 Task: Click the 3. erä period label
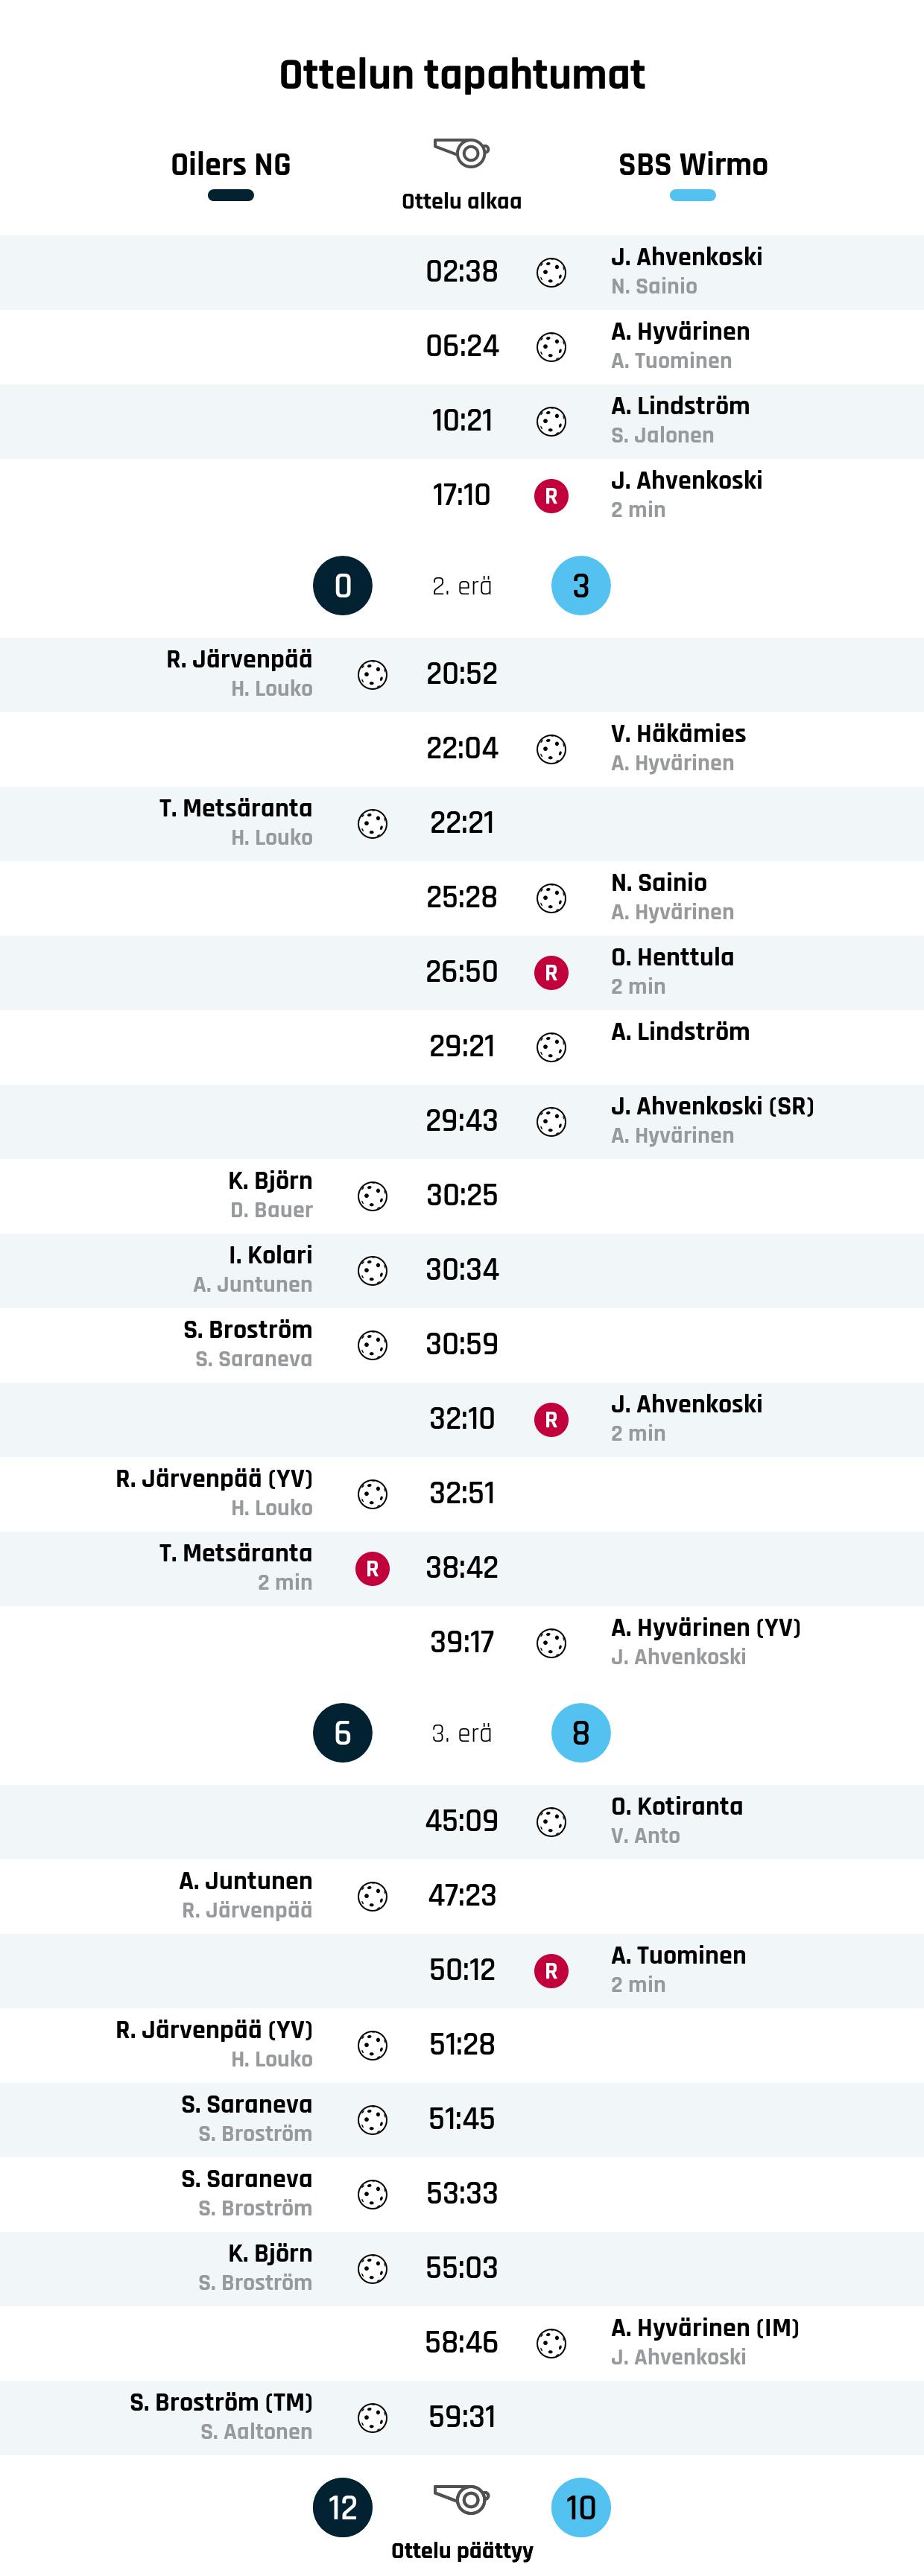click(x=462, y=1733)
